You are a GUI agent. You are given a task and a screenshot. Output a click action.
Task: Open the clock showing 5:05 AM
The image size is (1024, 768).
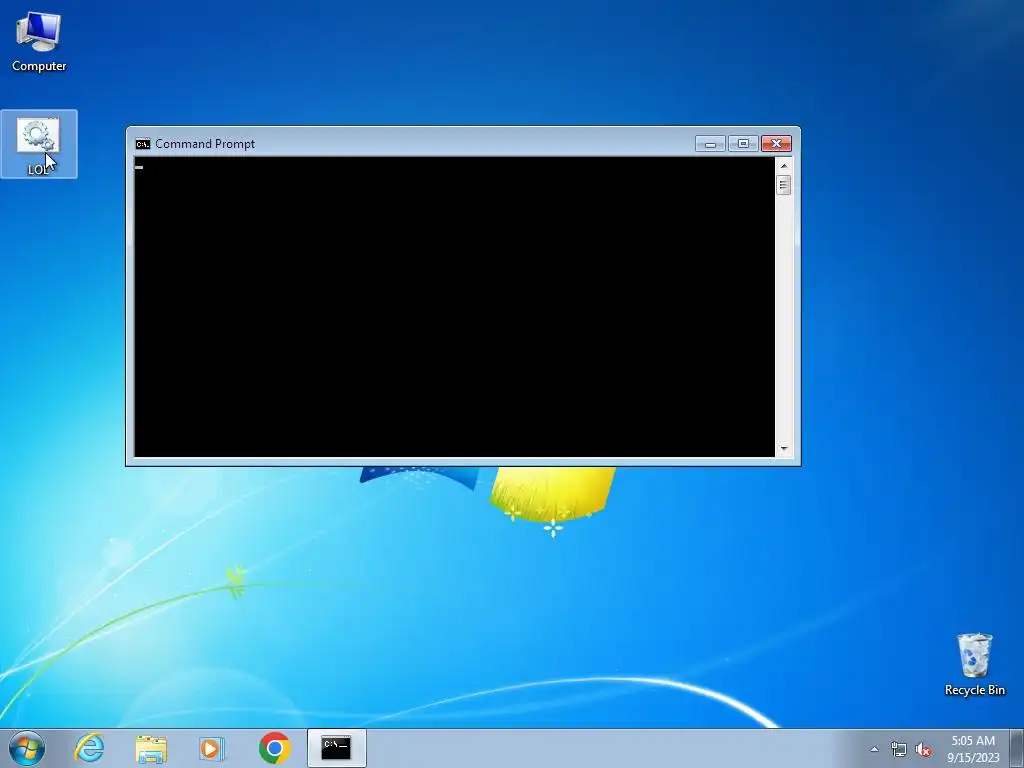point(973,749)
